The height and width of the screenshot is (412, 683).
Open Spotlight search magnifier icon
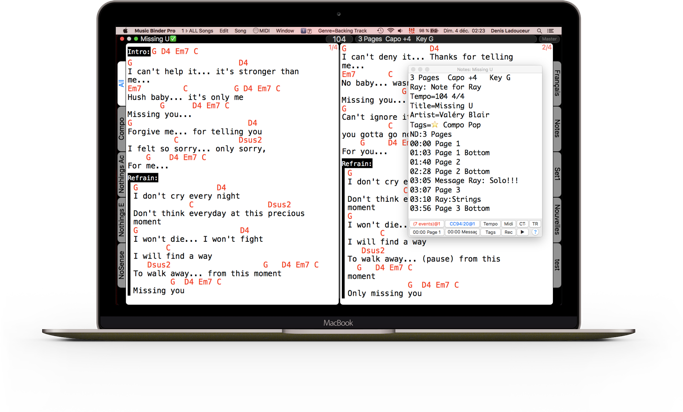coord(539,31)
